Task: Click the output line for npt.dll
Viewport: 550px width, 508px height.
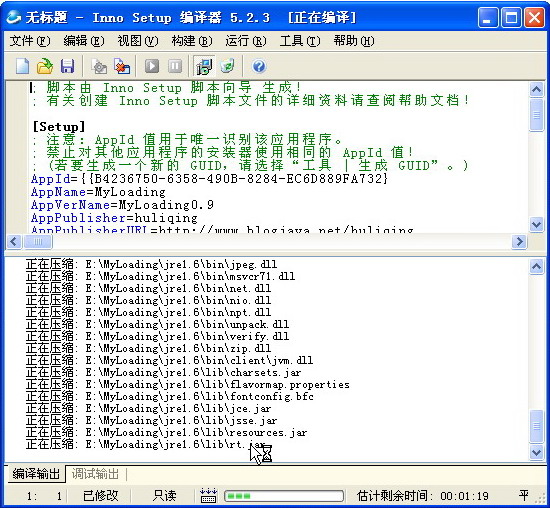Action: coord(148,312)
